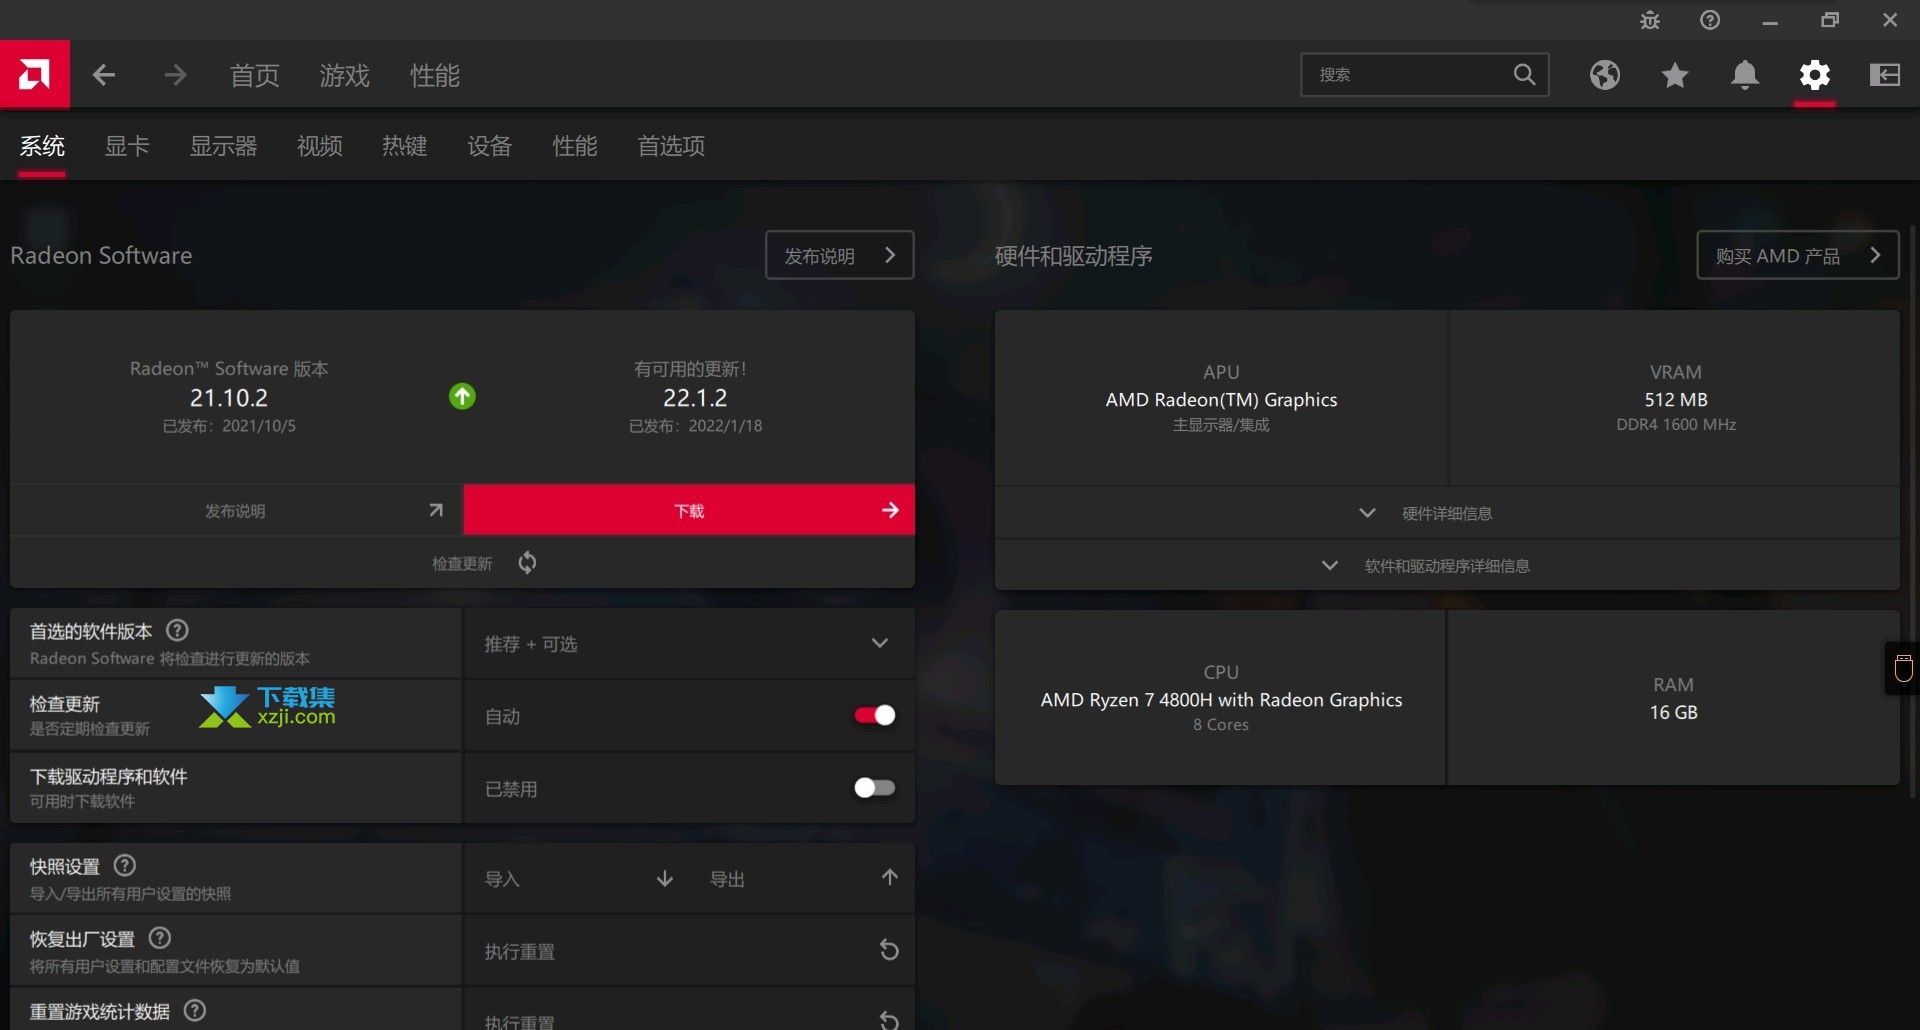Open the 首页 top menu

point(255,75)
